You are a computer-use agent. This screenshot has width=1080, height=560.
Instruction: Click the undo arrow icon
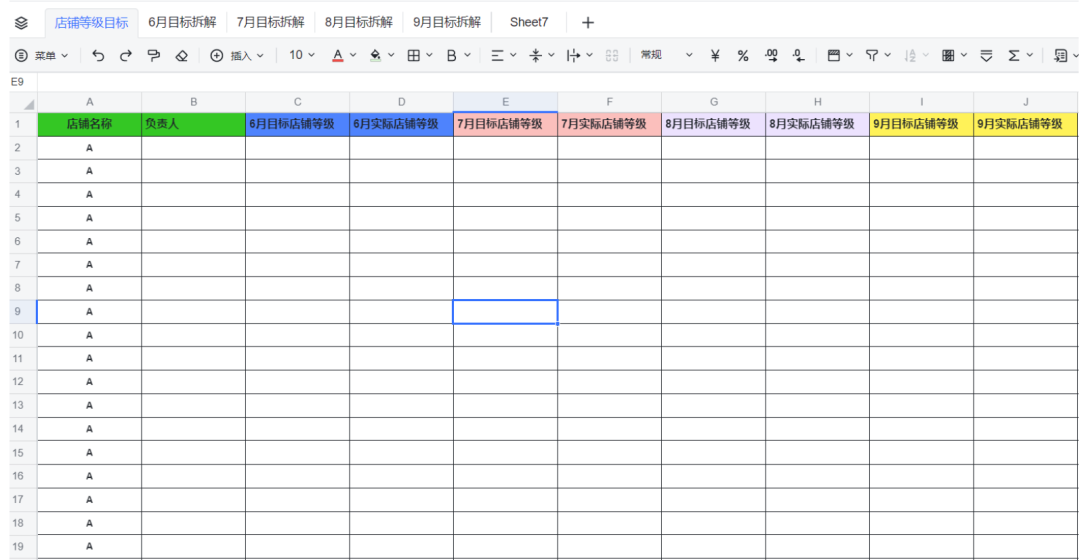(x=98, y=56)
